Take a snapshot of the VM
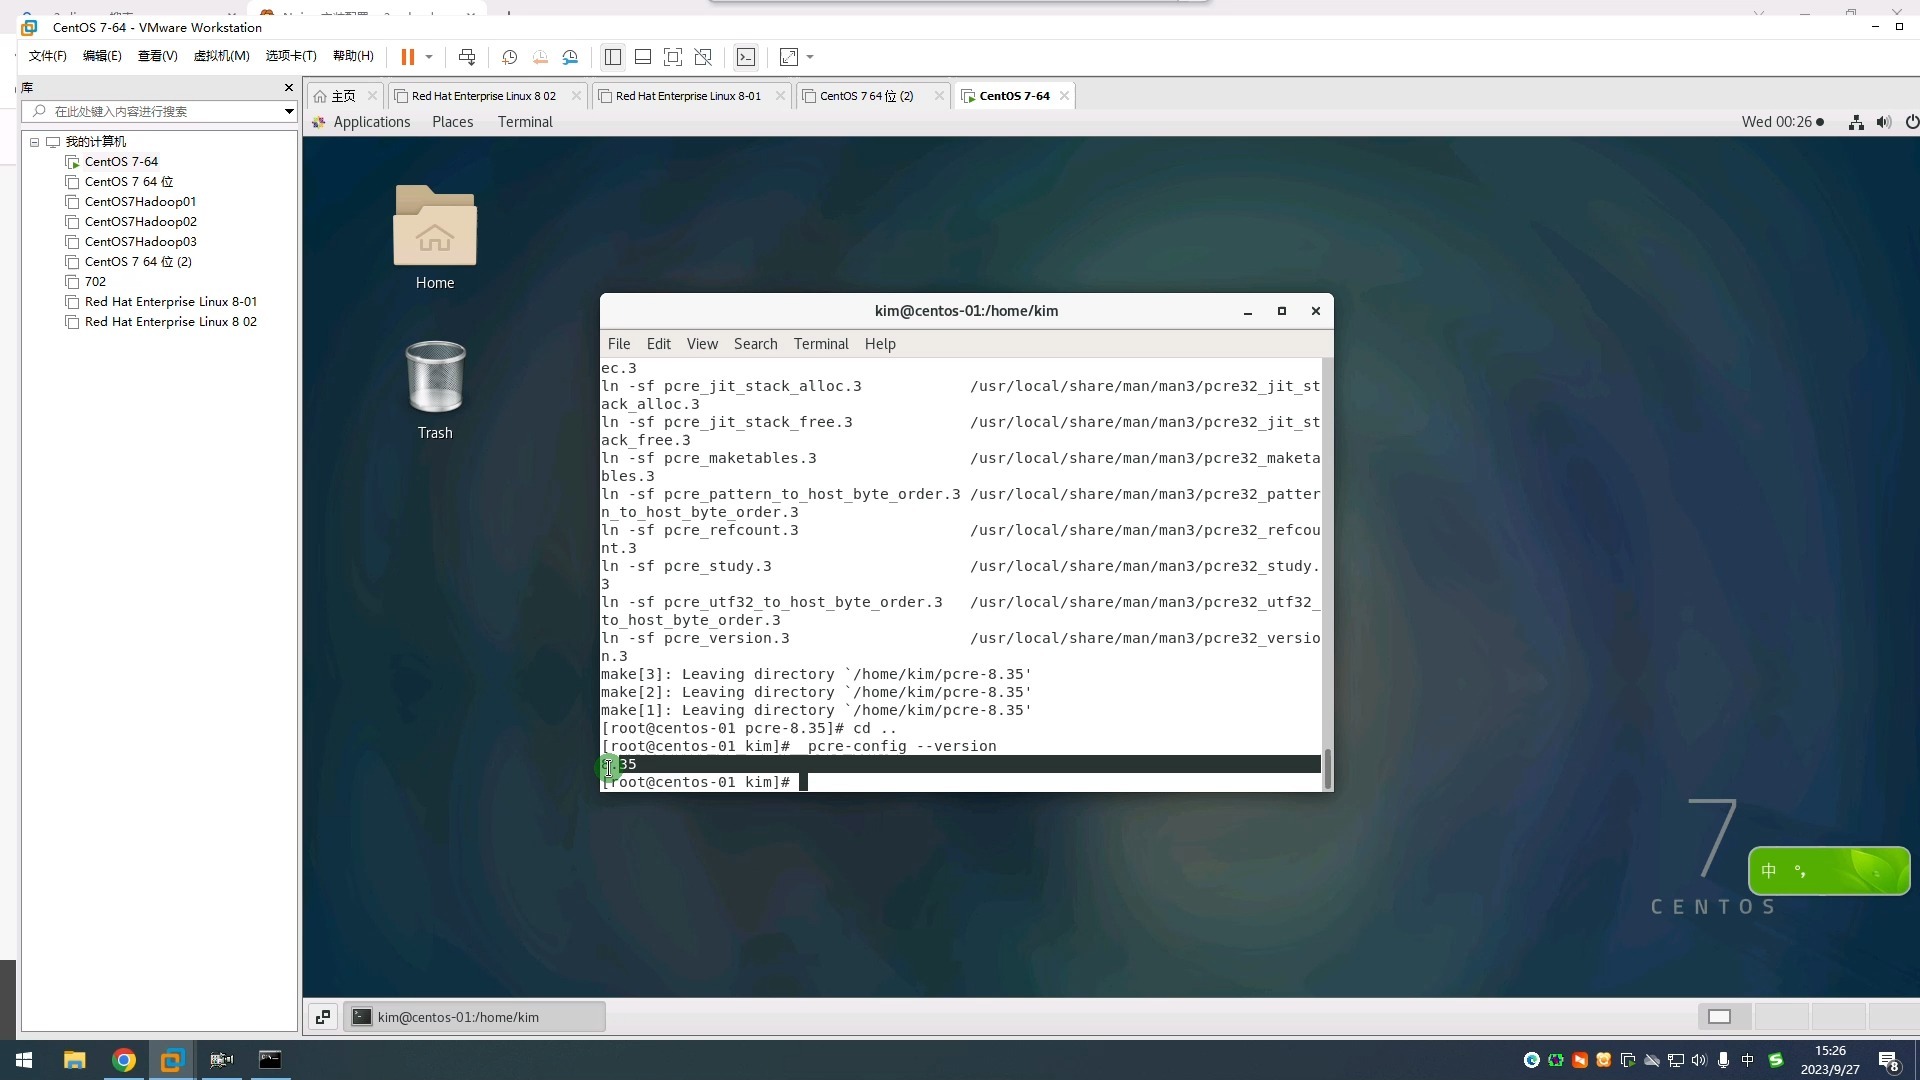 pos(509,57)
